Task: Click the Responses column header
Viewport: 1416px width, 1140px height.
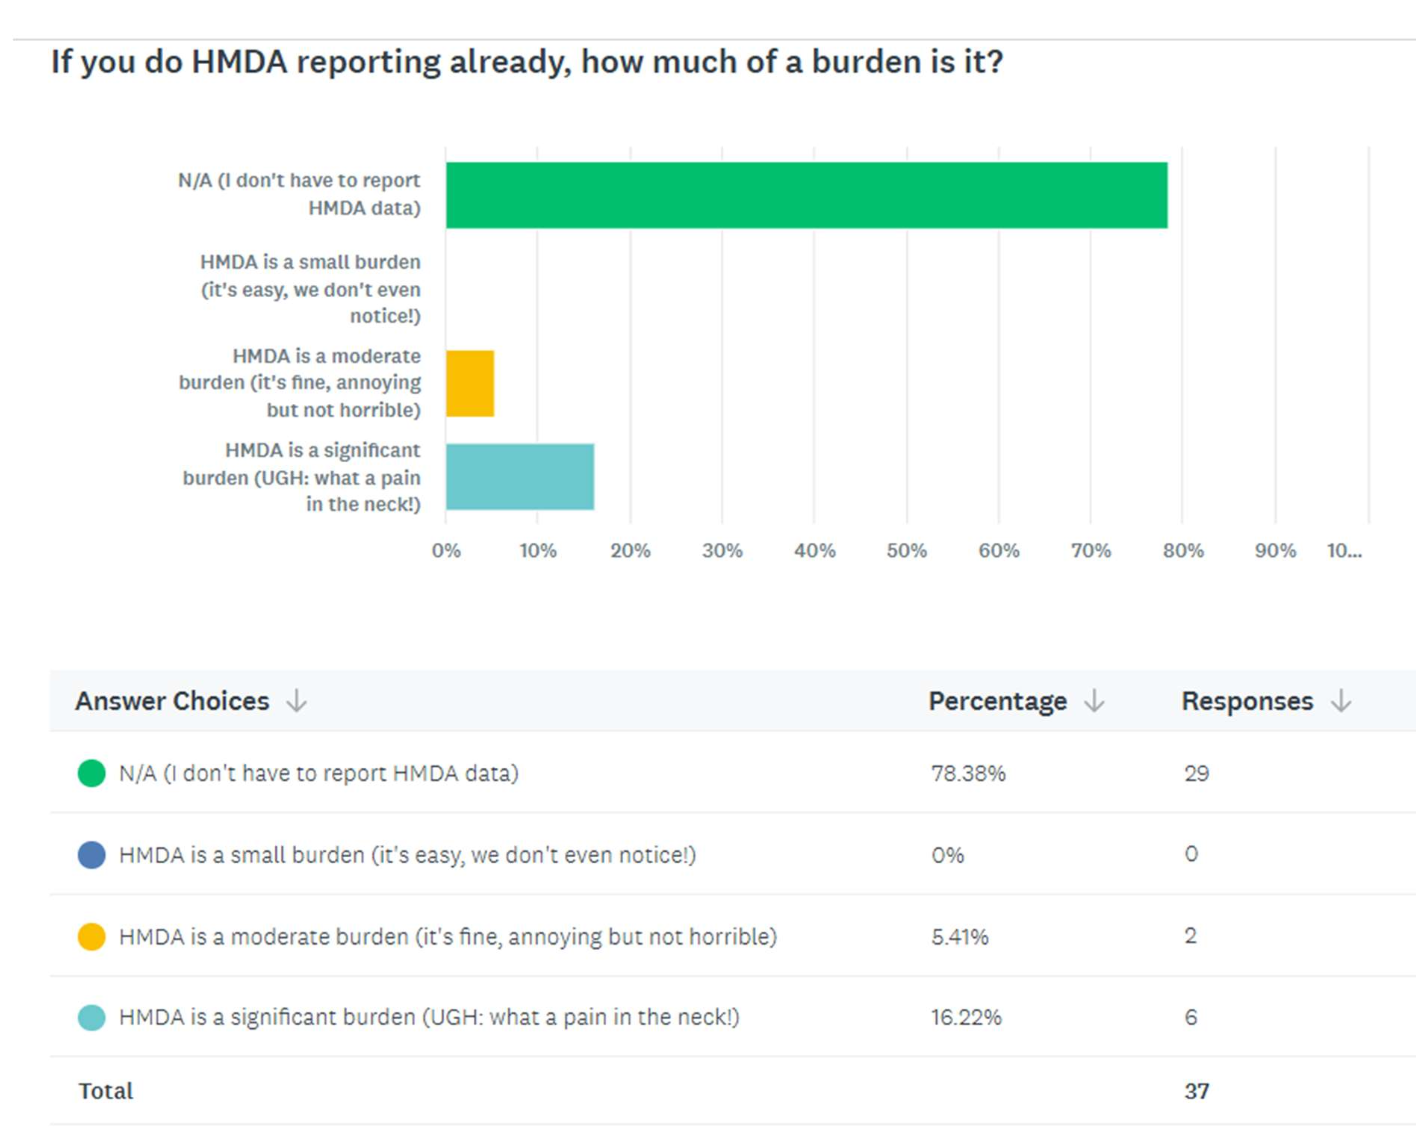Action: (1246, 701)
